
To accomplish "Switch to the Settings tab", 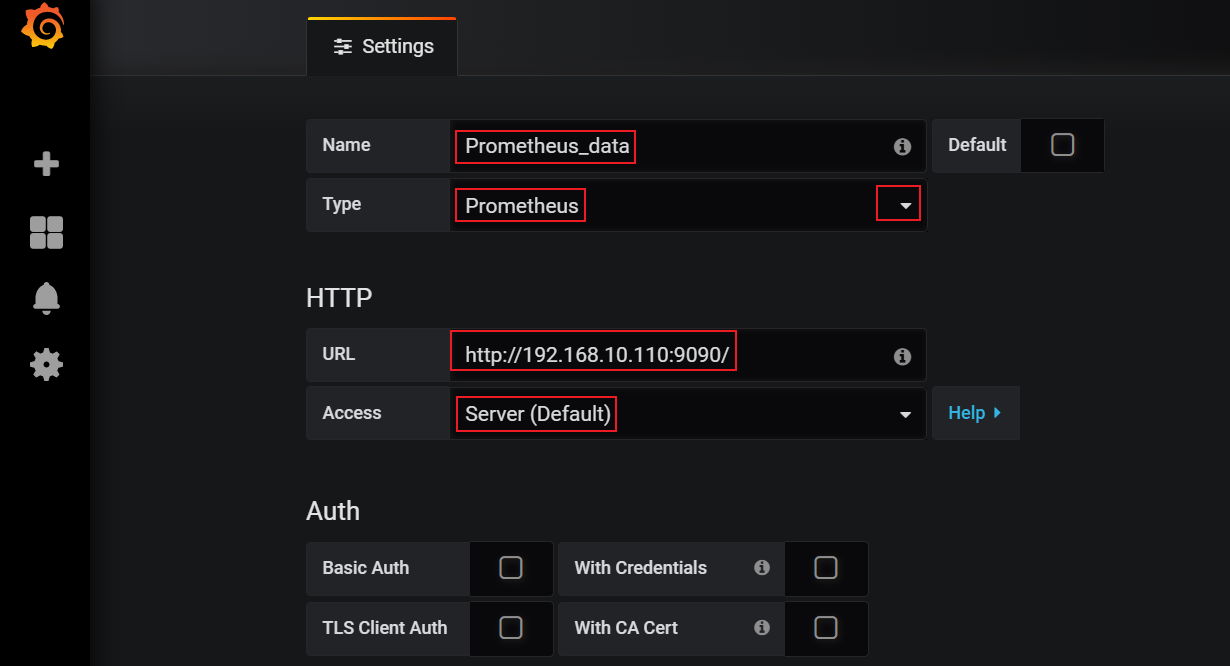I will (x=382, y=47).
